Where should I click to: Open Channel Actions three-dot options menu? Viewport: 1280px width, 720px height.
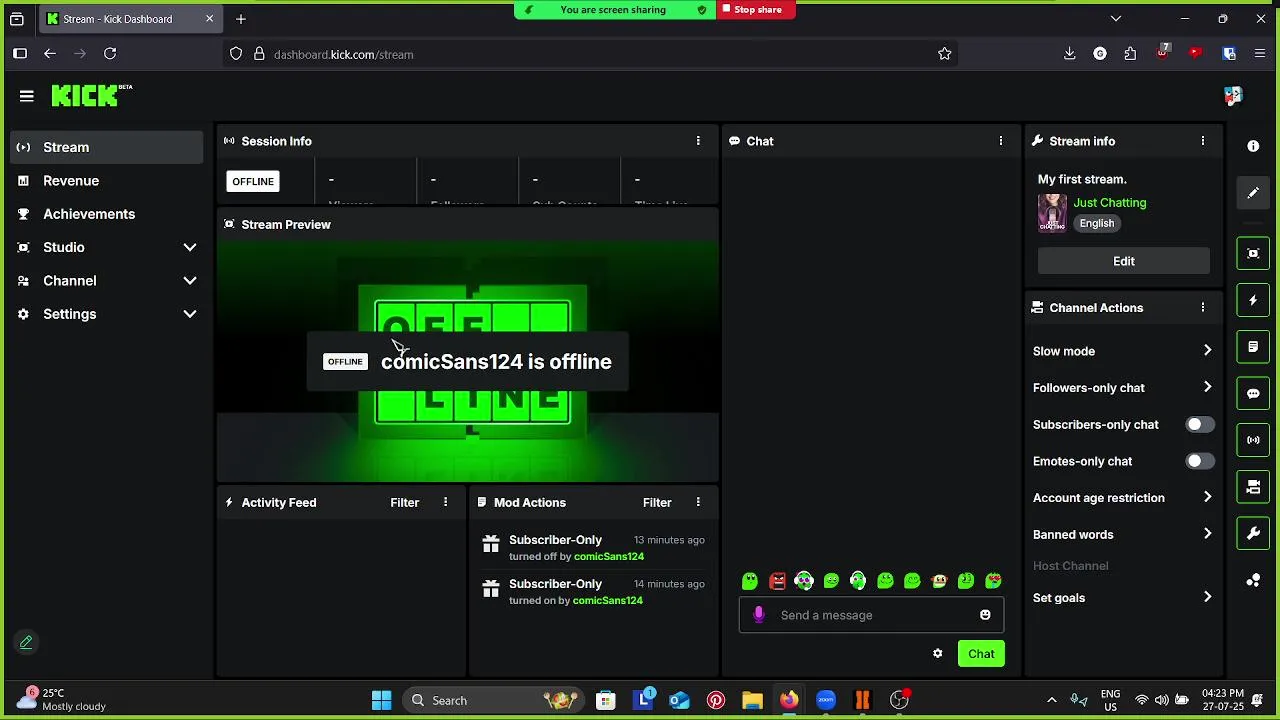click(1203, 308)
